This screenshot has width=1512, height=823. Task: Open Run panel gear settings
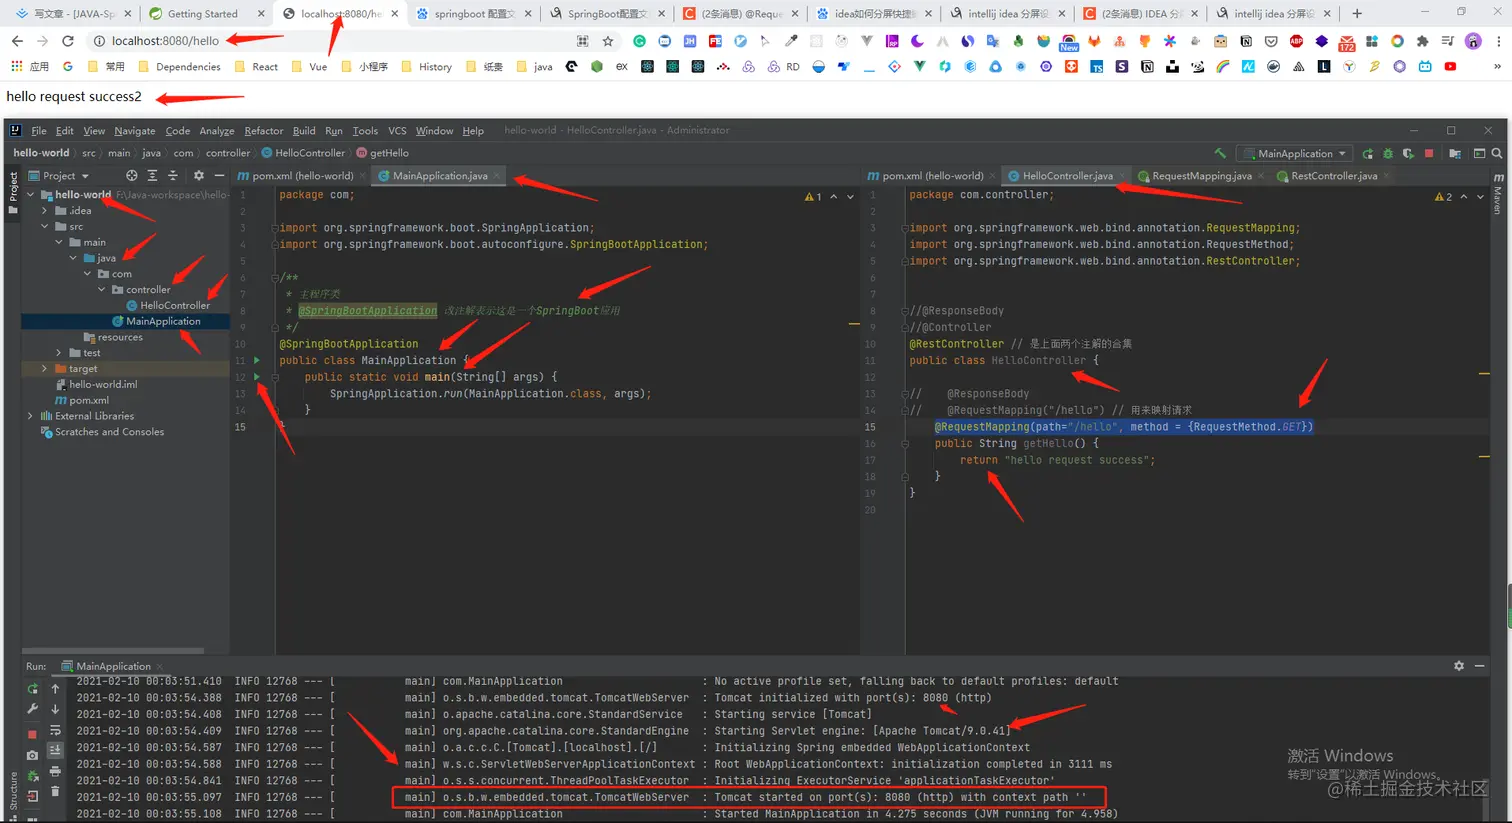pyautogui.click(x=1459, y=665)
